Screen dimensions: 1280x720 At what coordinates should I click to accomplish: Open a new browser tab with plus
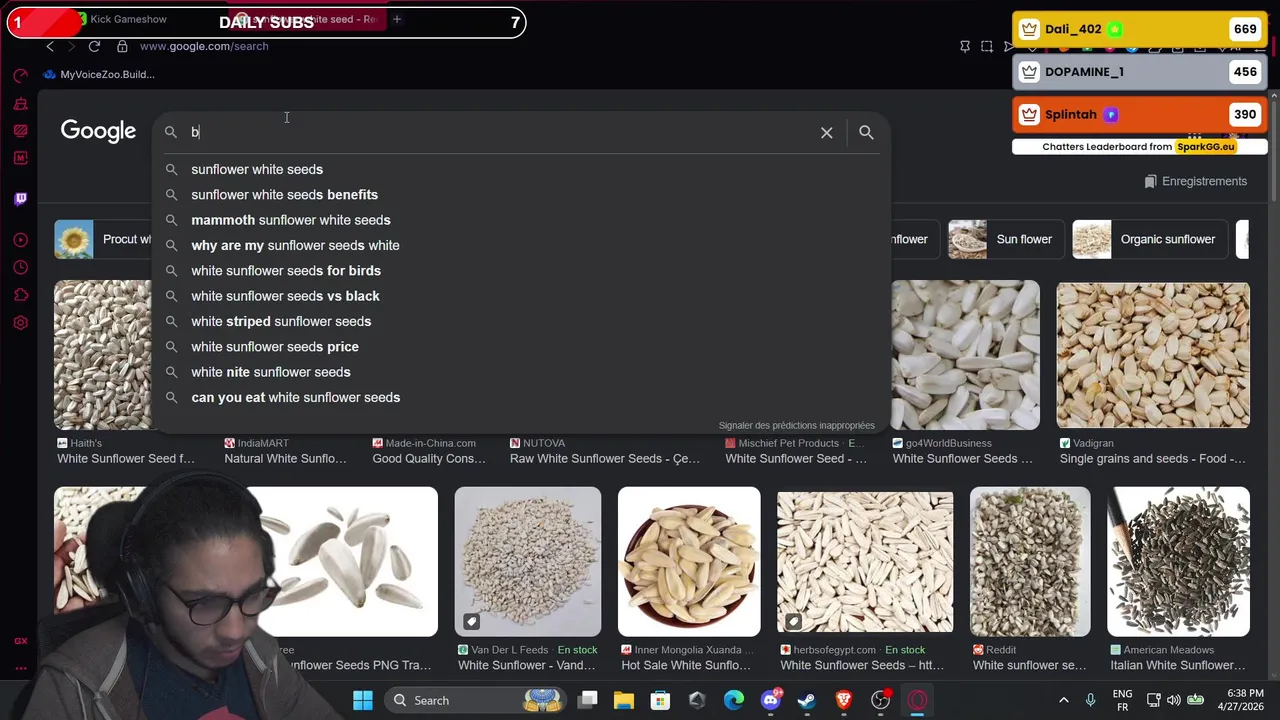397,19
